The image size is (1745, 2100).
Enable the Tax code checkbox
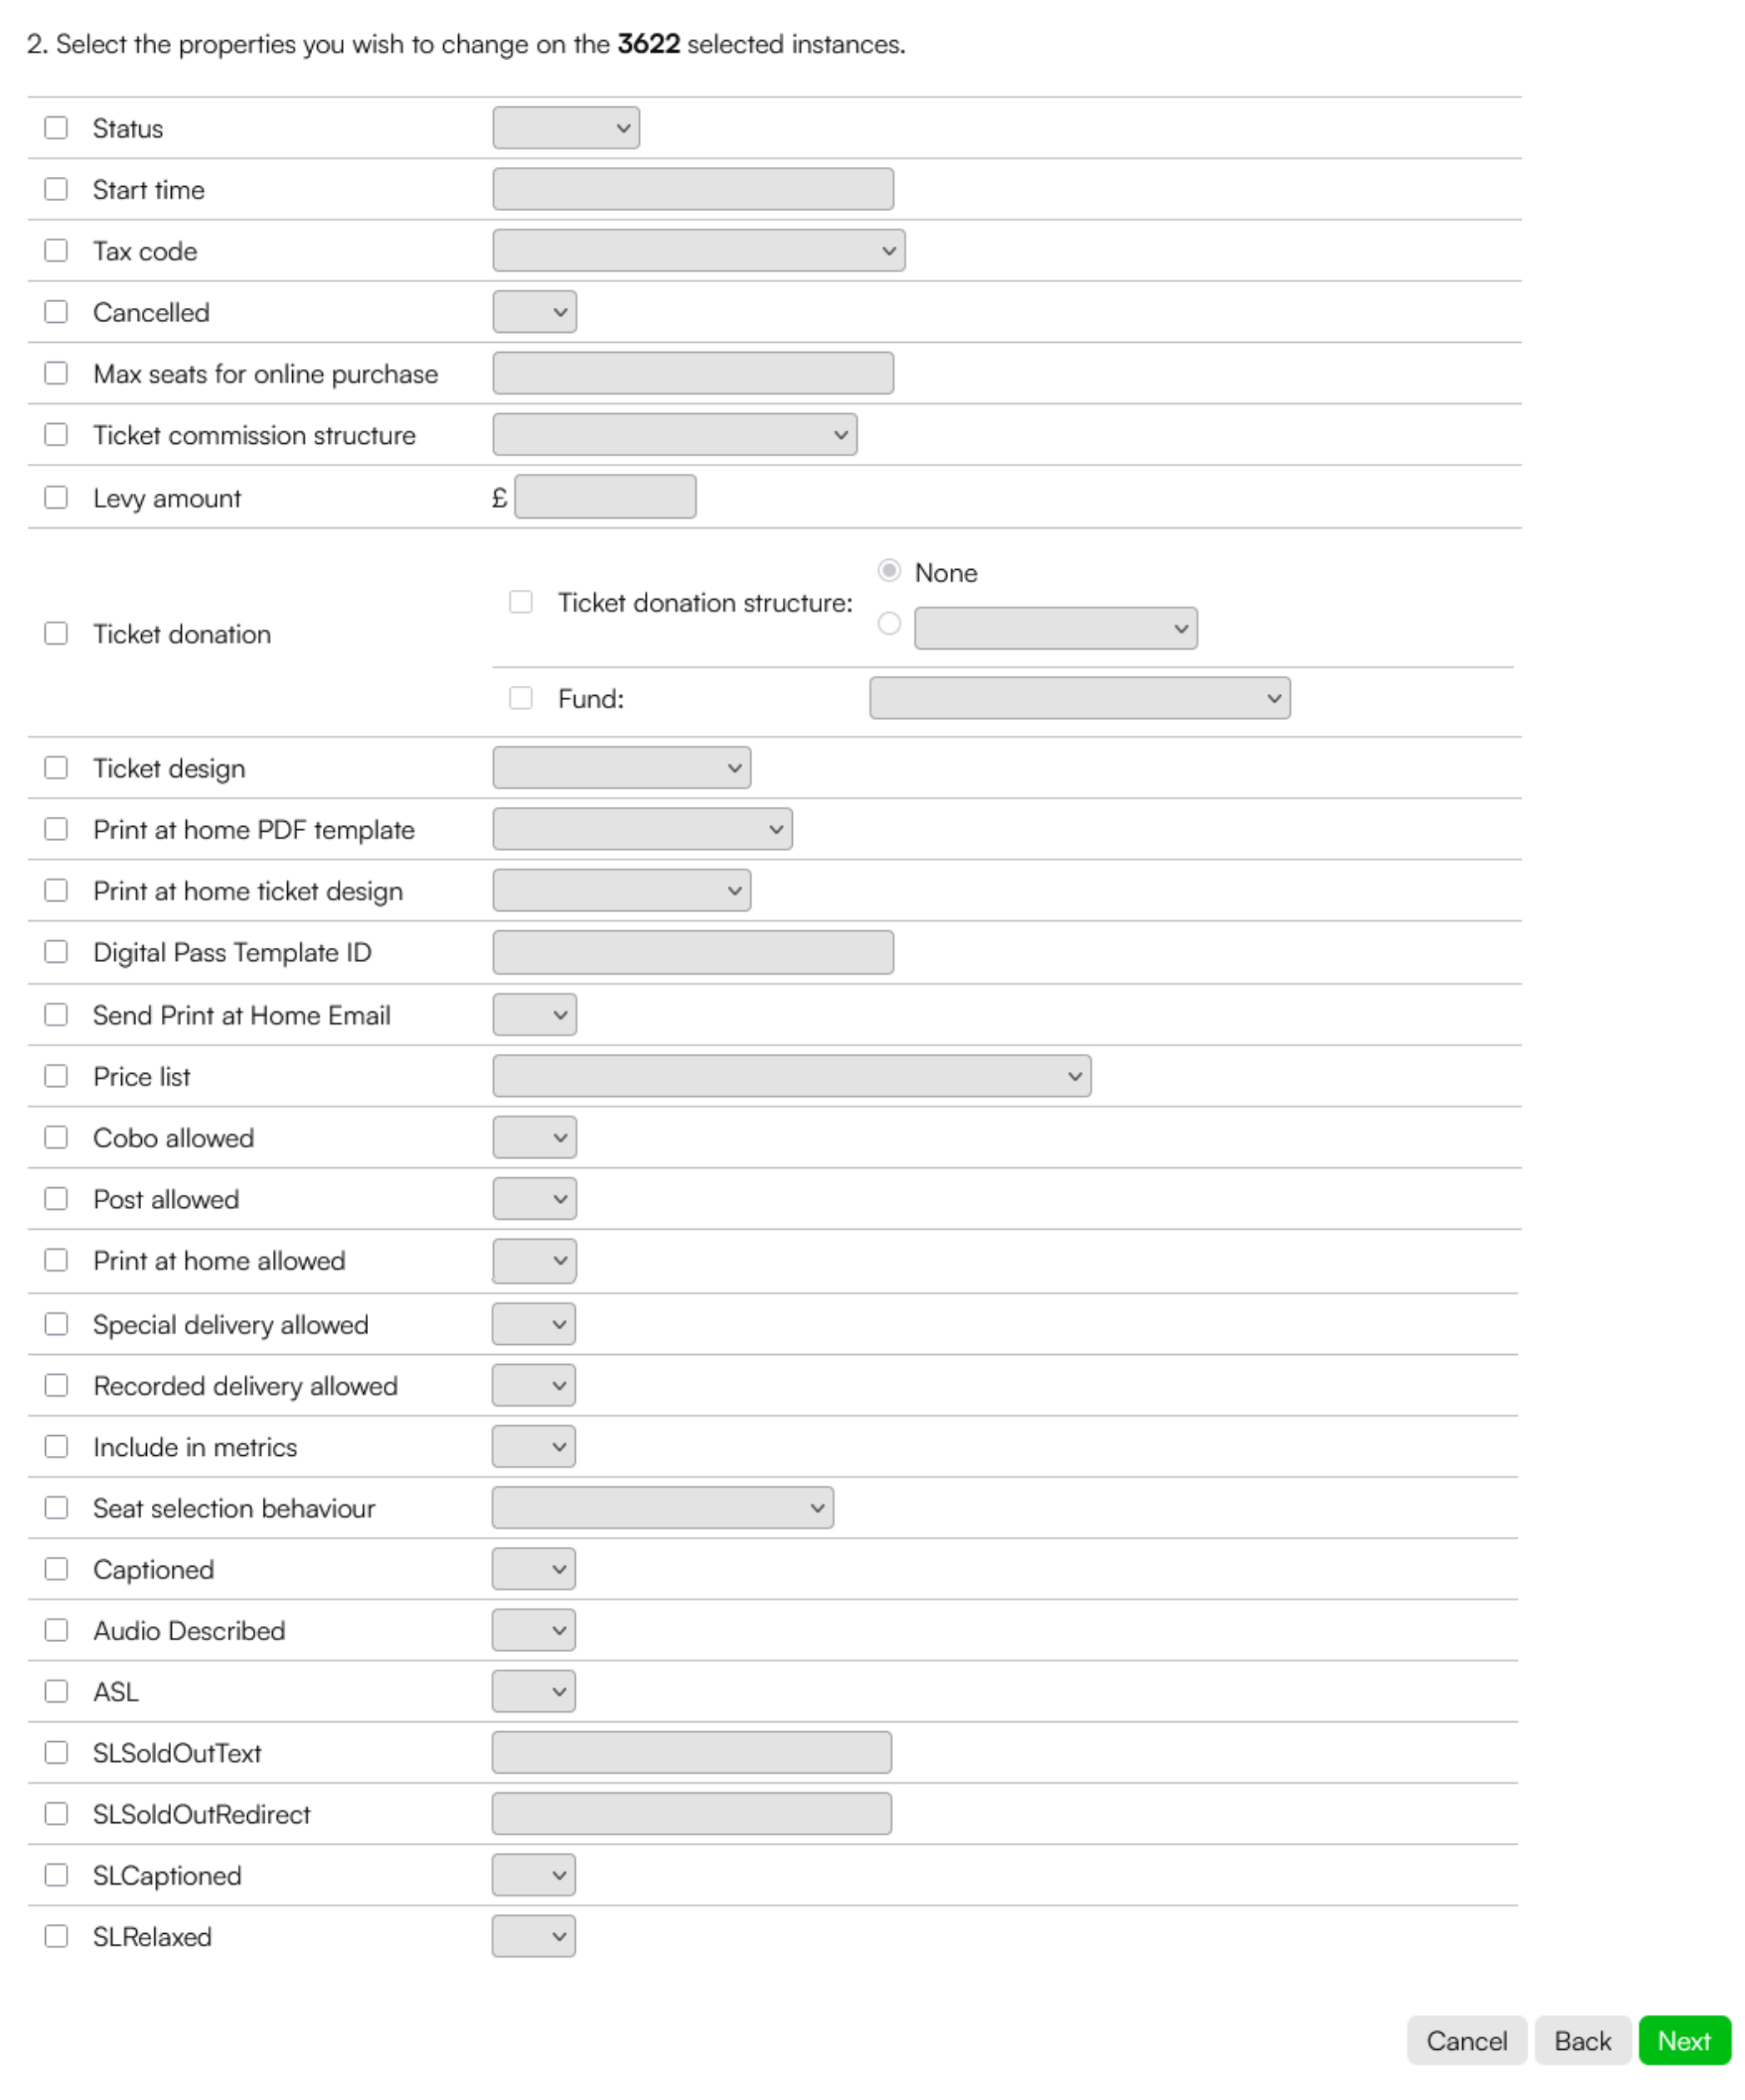[56, 251]
